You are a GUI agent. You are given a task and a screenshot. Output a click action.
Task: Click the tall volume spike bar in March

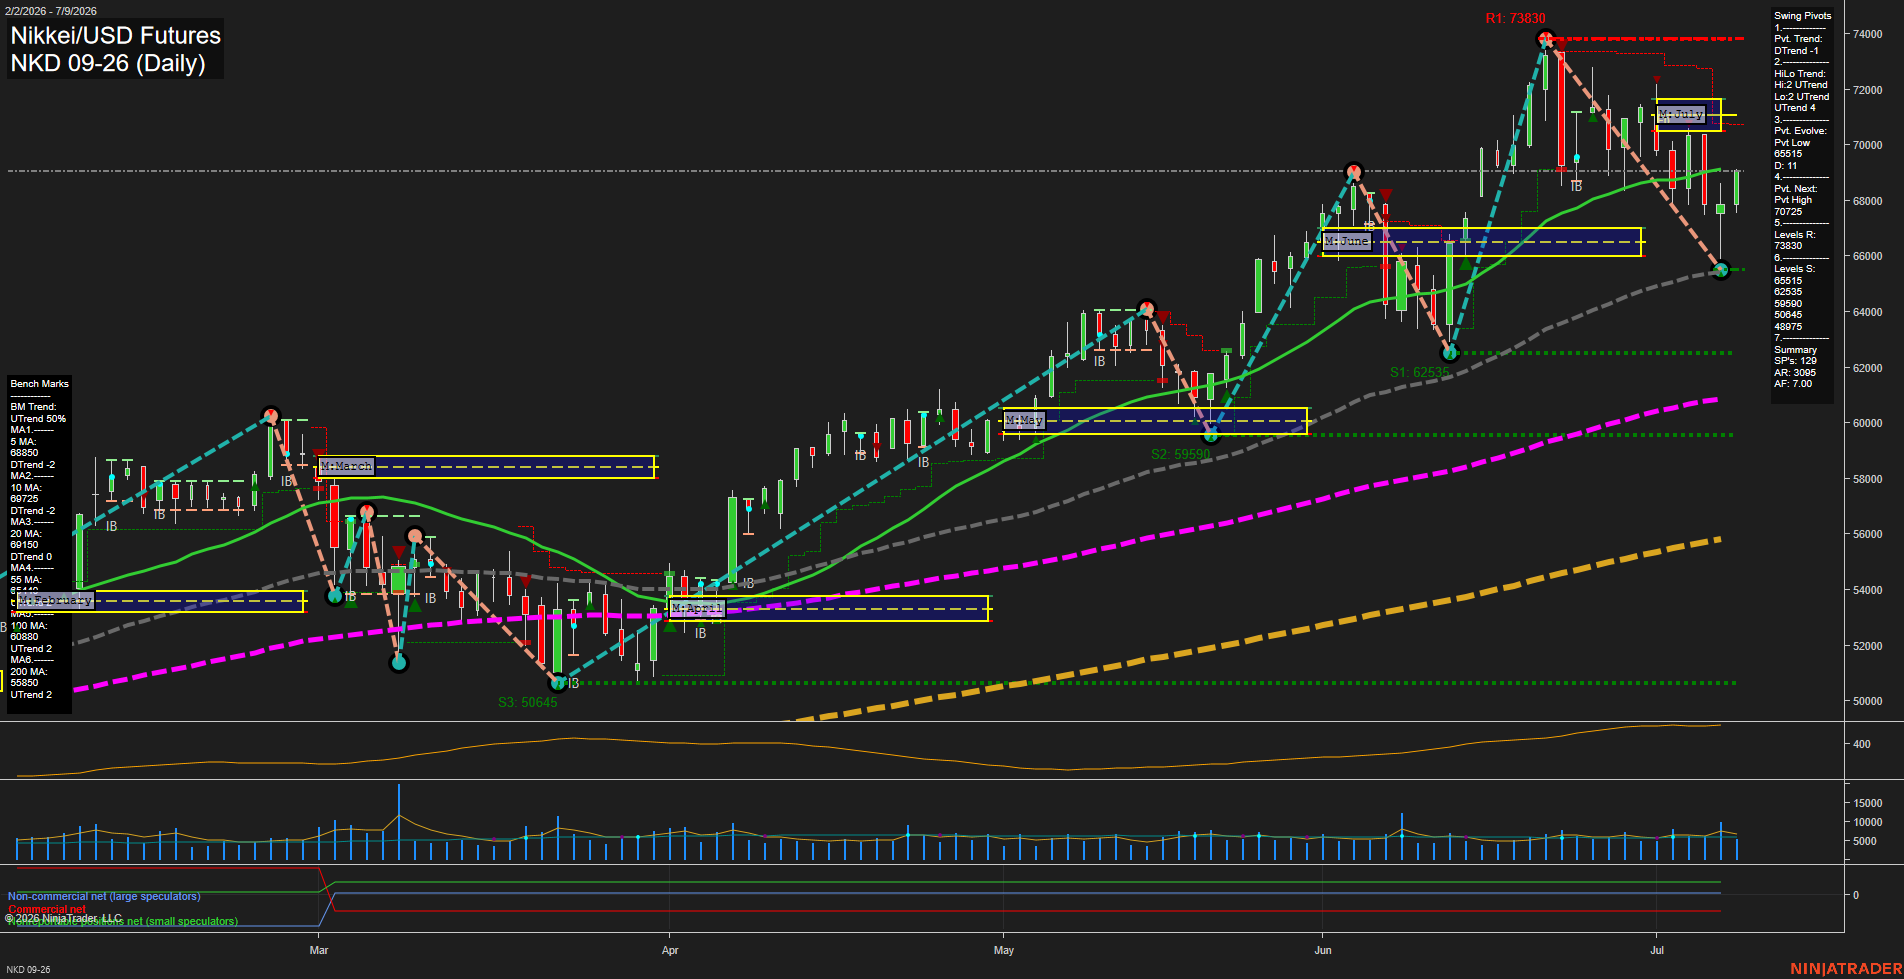point(399,822)
